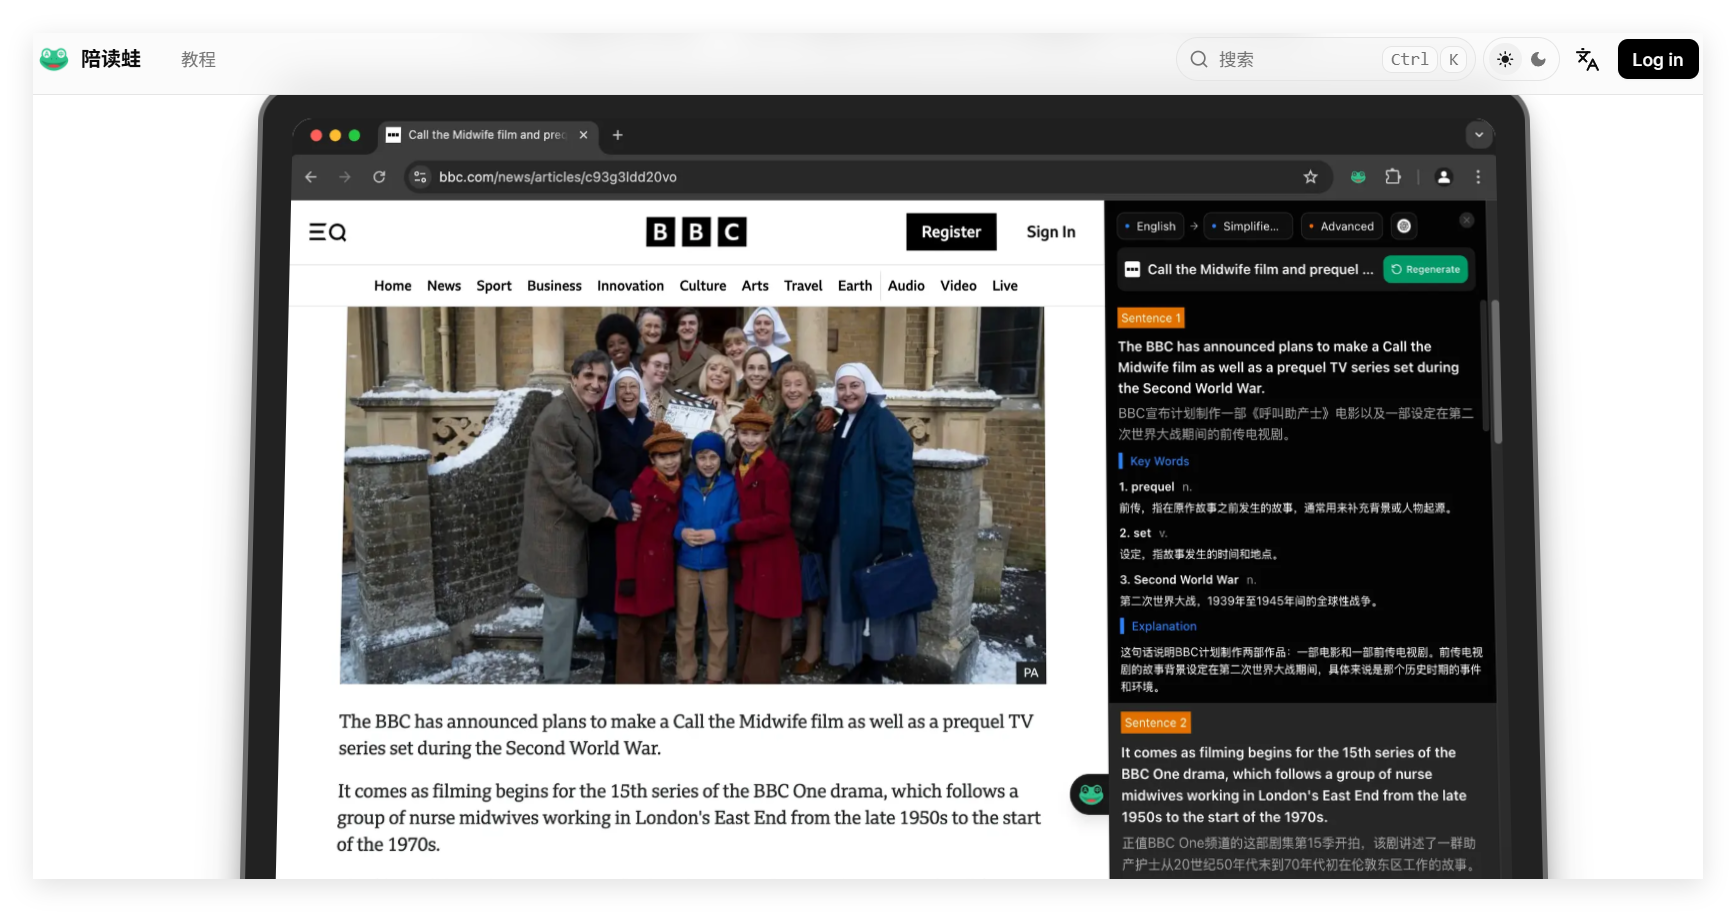Image resolution: width=1736 pixels, height=912 pixels.
Task: Open the browser three-dot menu
Action: coord(1478,177)
